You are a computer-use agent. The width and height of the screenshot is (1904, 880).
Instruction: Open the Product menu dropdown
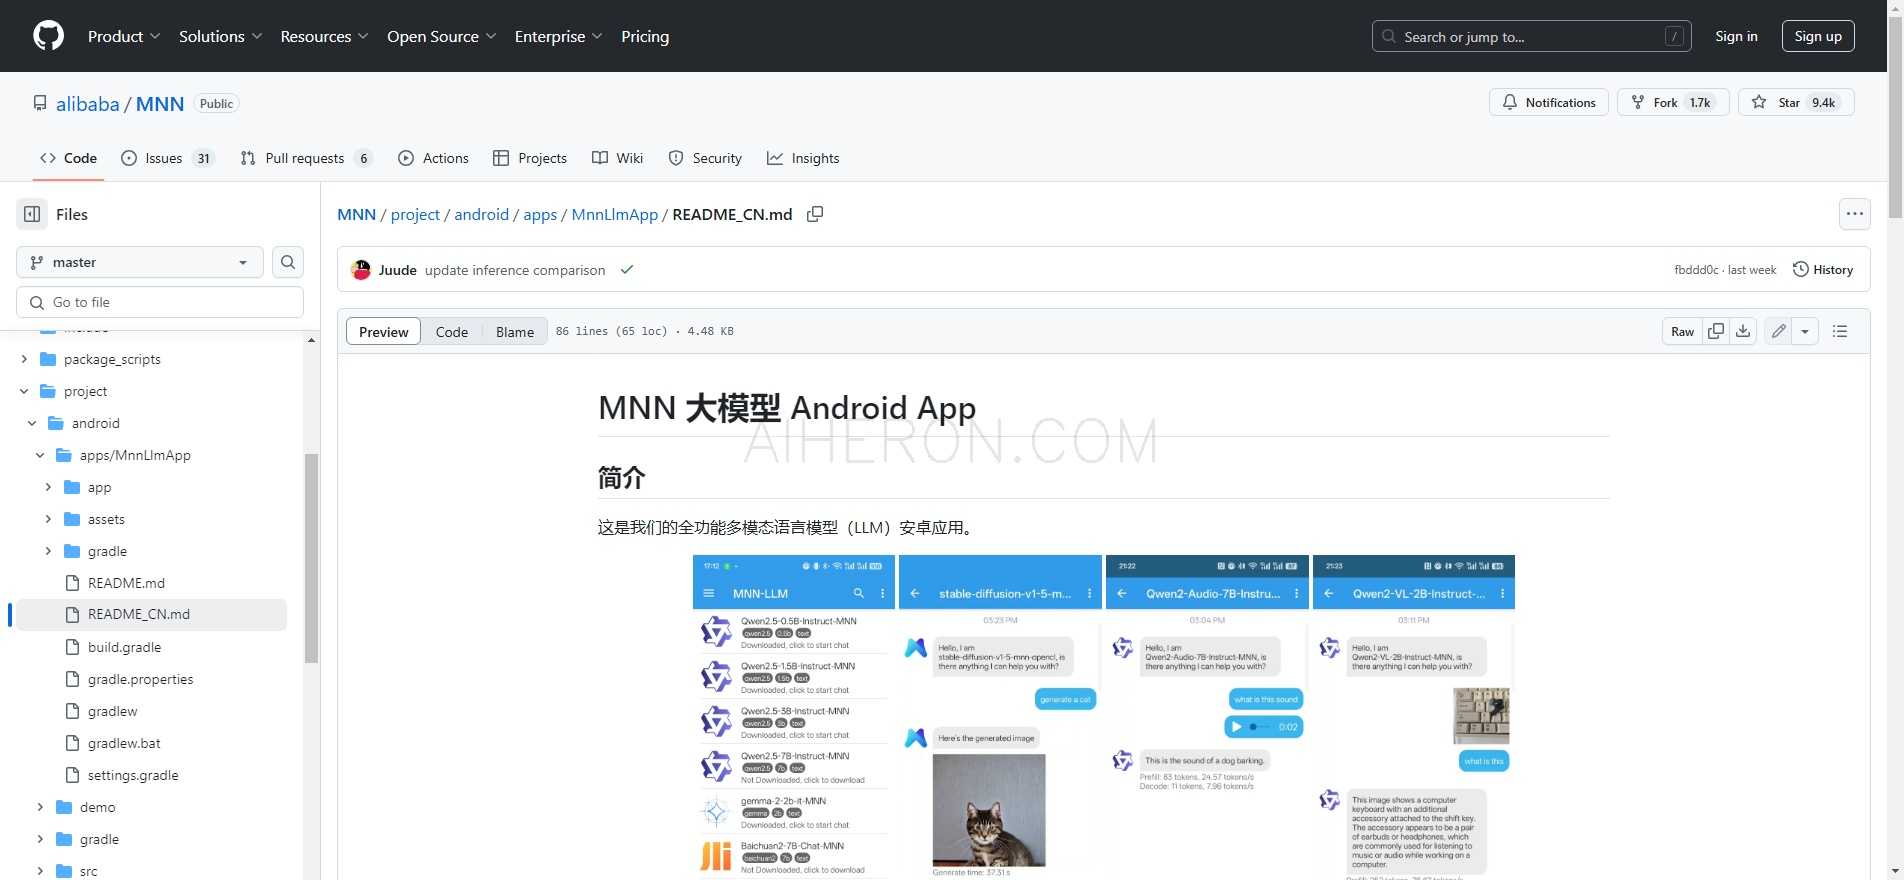point(124,36)
